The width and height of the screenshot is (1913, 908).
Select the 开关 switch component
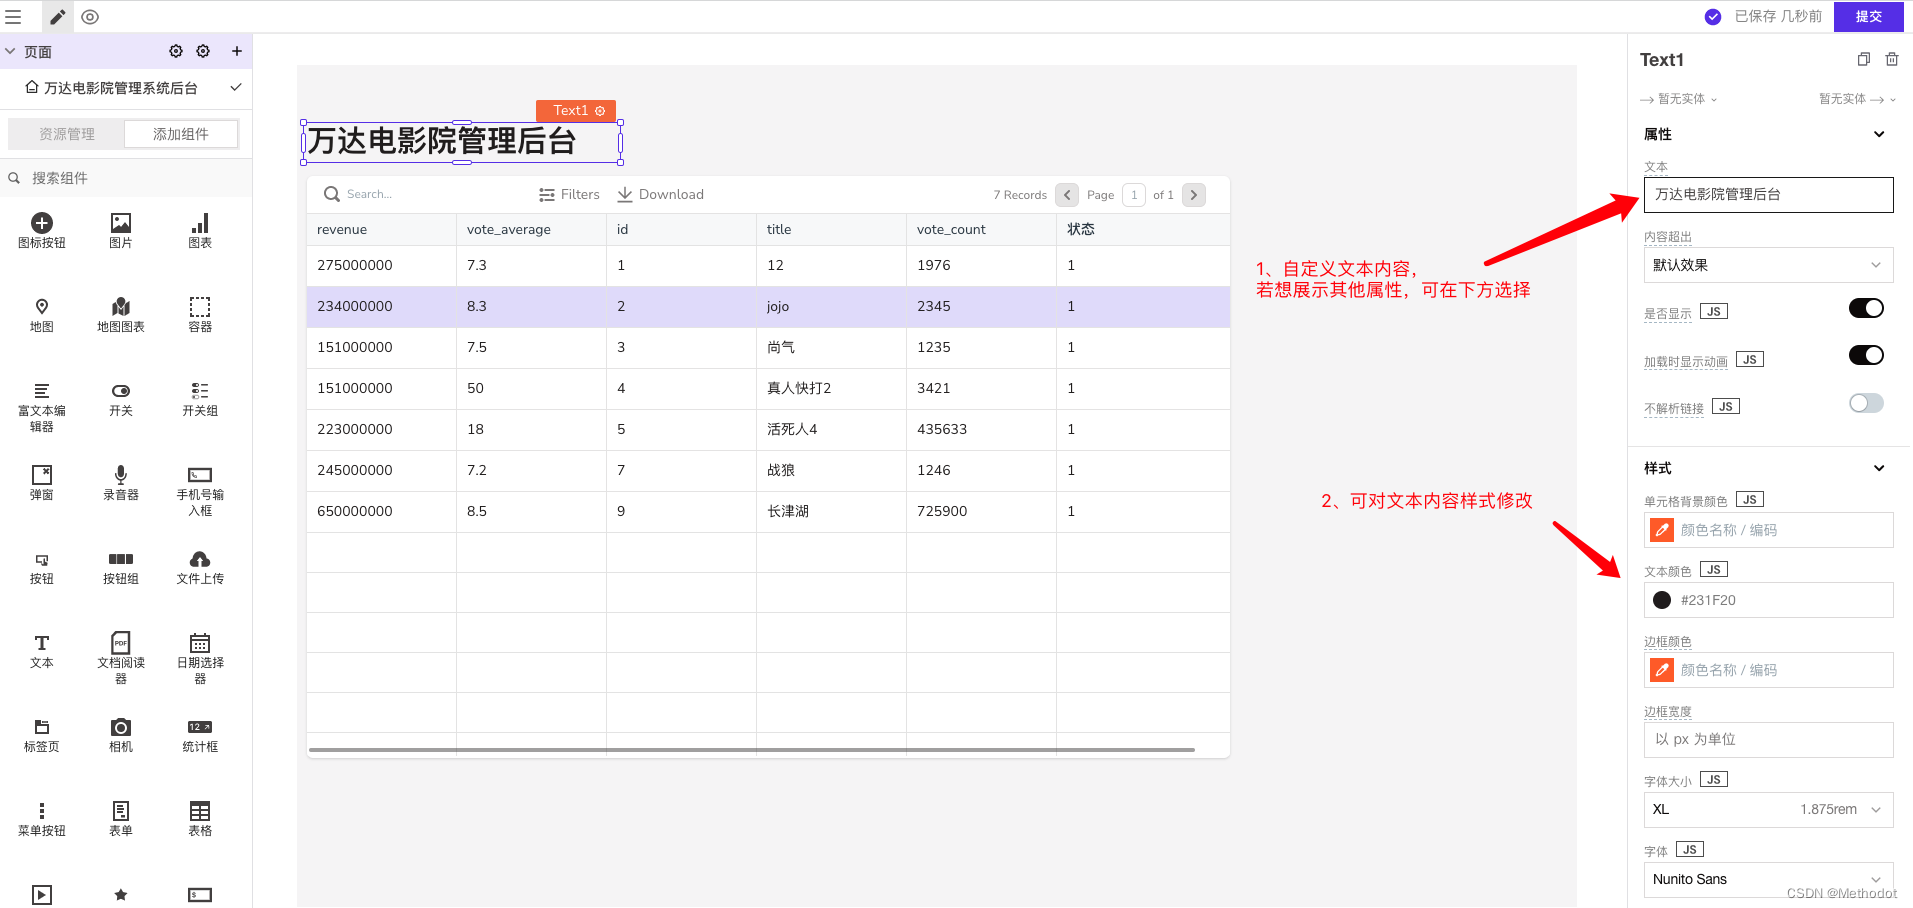coord(121,399)
